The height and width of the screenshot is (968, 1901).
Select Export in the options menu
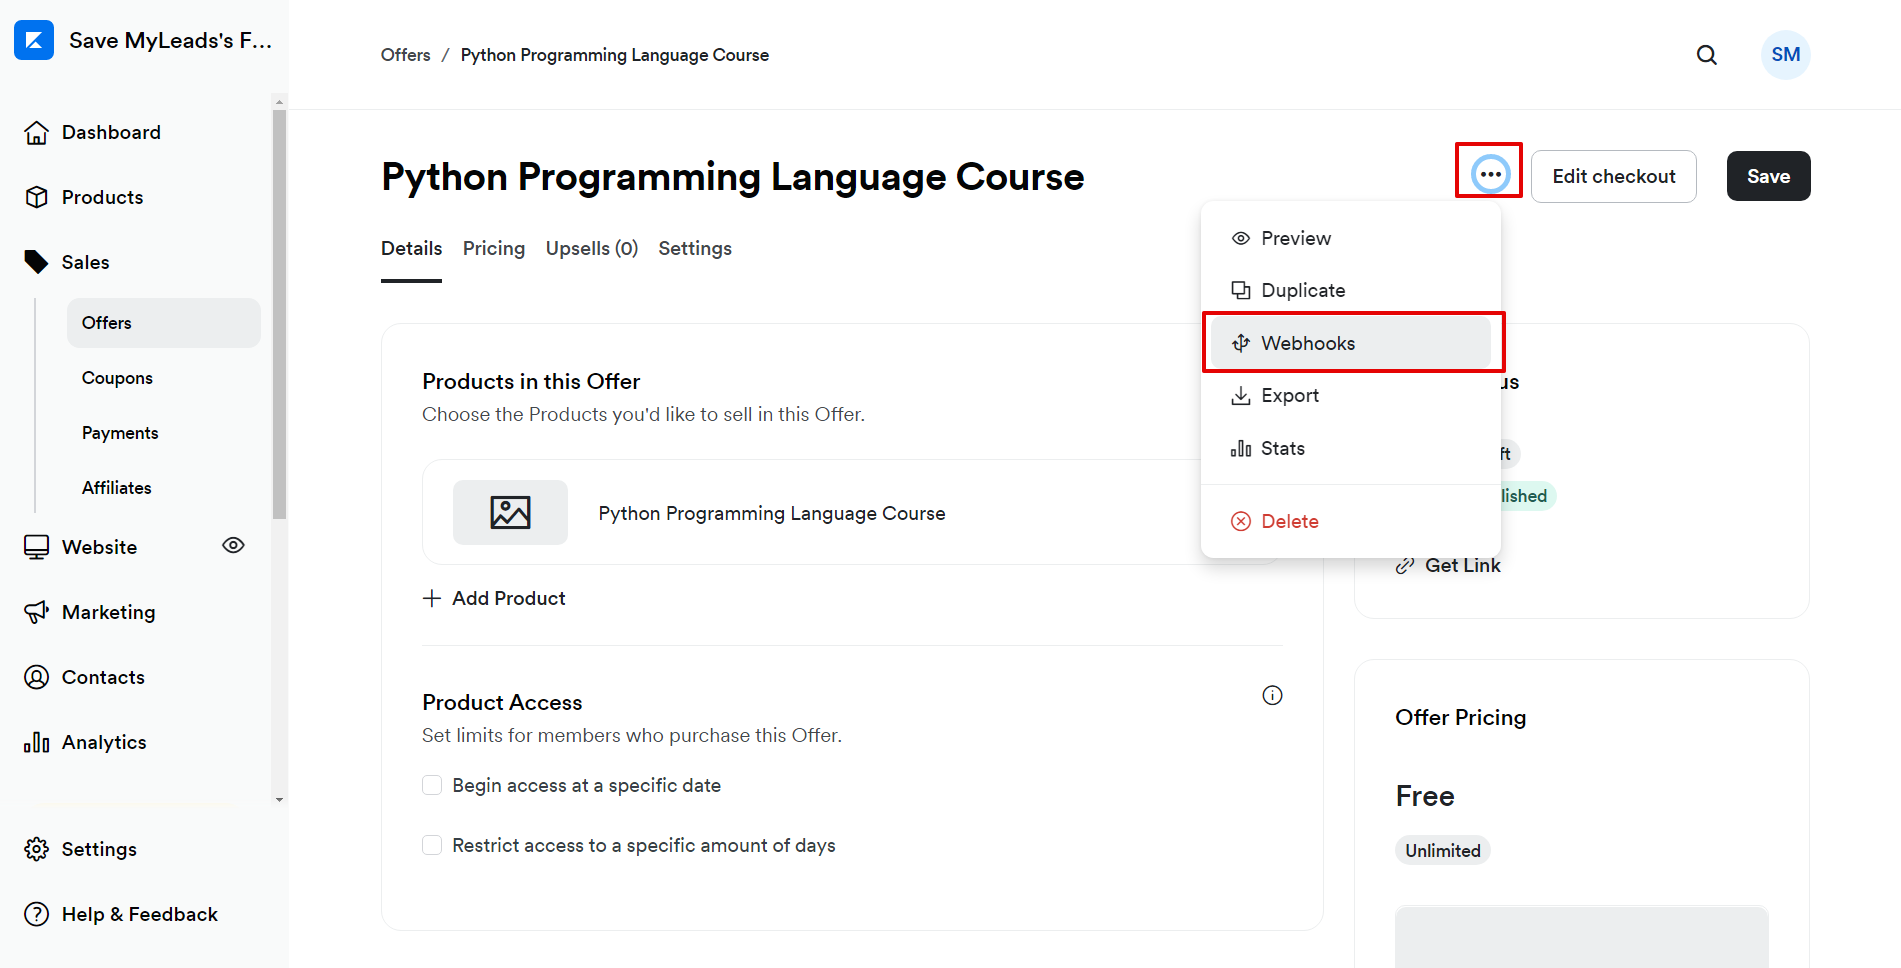[x=1350, y=395]
